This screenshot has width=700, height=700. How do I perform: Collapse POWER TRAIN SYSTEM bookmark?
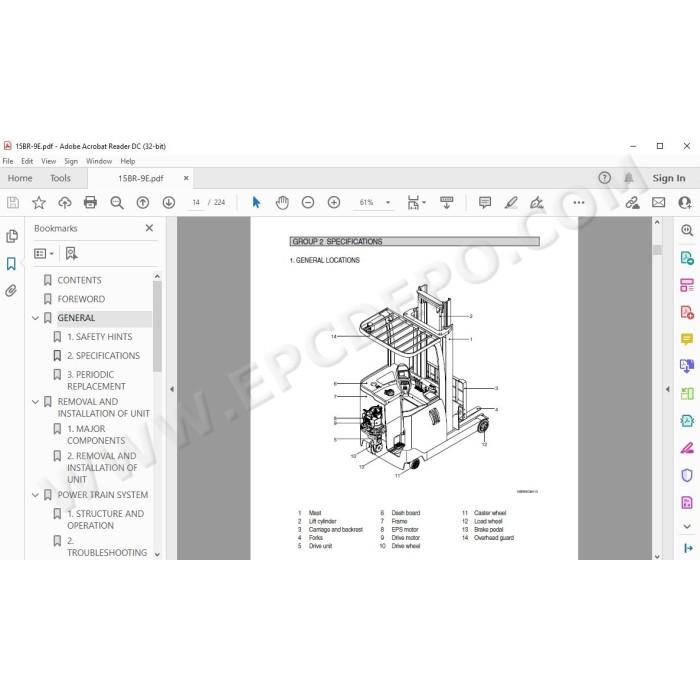35,495
